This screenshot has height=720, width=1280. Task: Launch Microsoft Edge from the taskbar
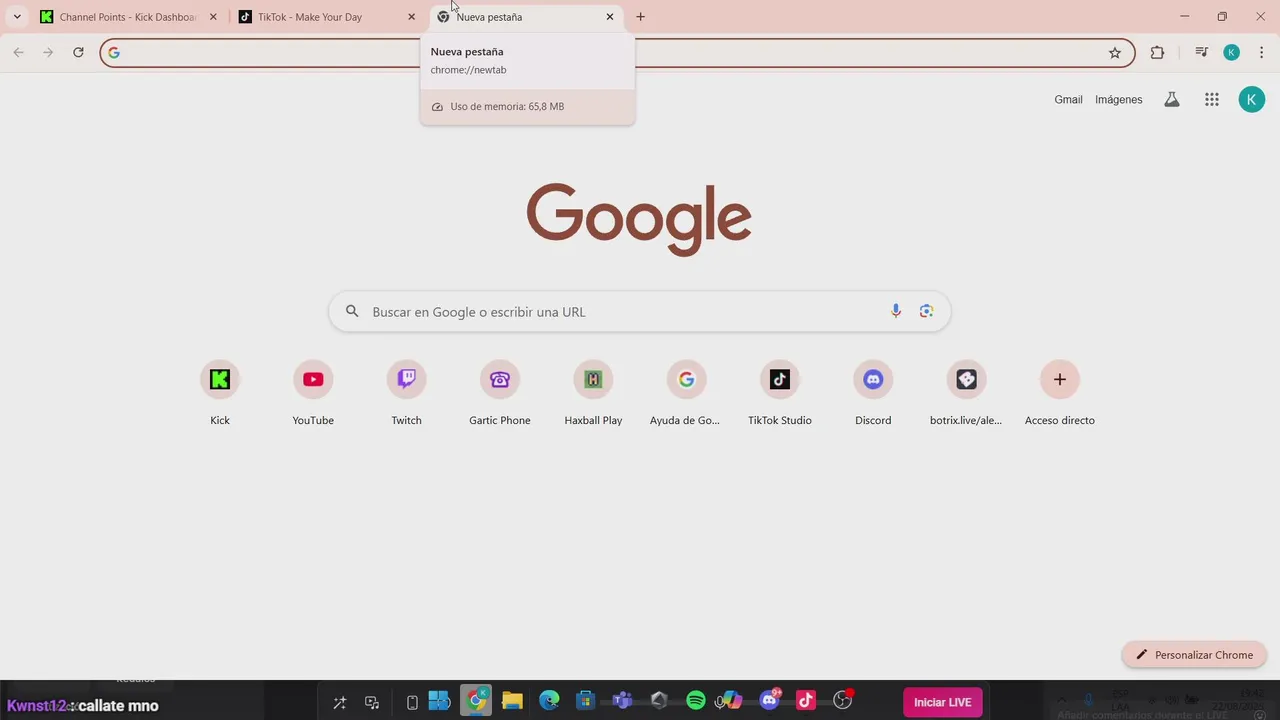[x=549, y=701]
